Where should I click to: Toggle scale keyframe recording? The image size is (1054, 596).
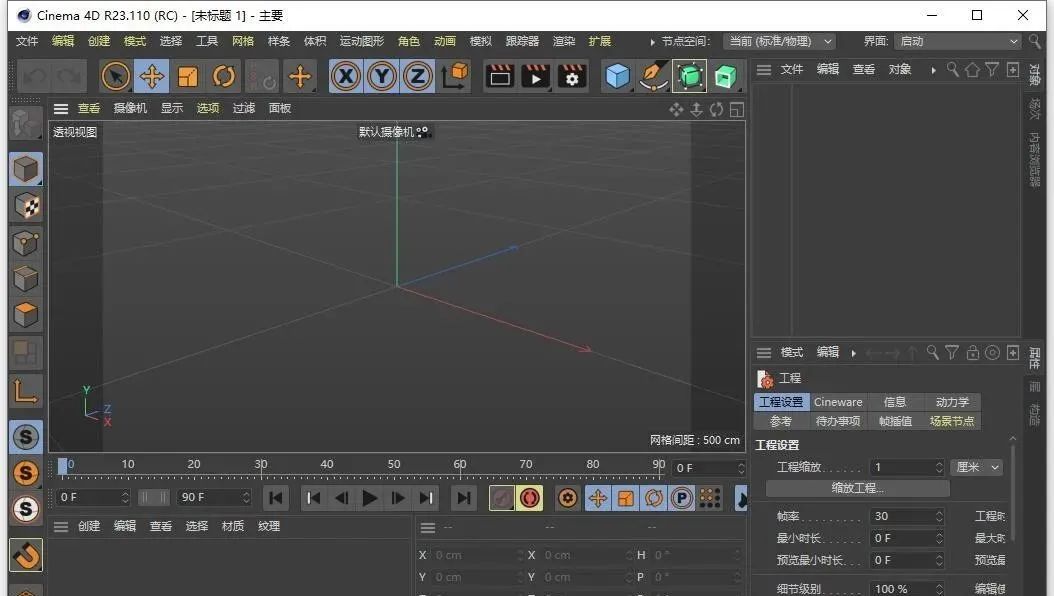click(626, 498)
